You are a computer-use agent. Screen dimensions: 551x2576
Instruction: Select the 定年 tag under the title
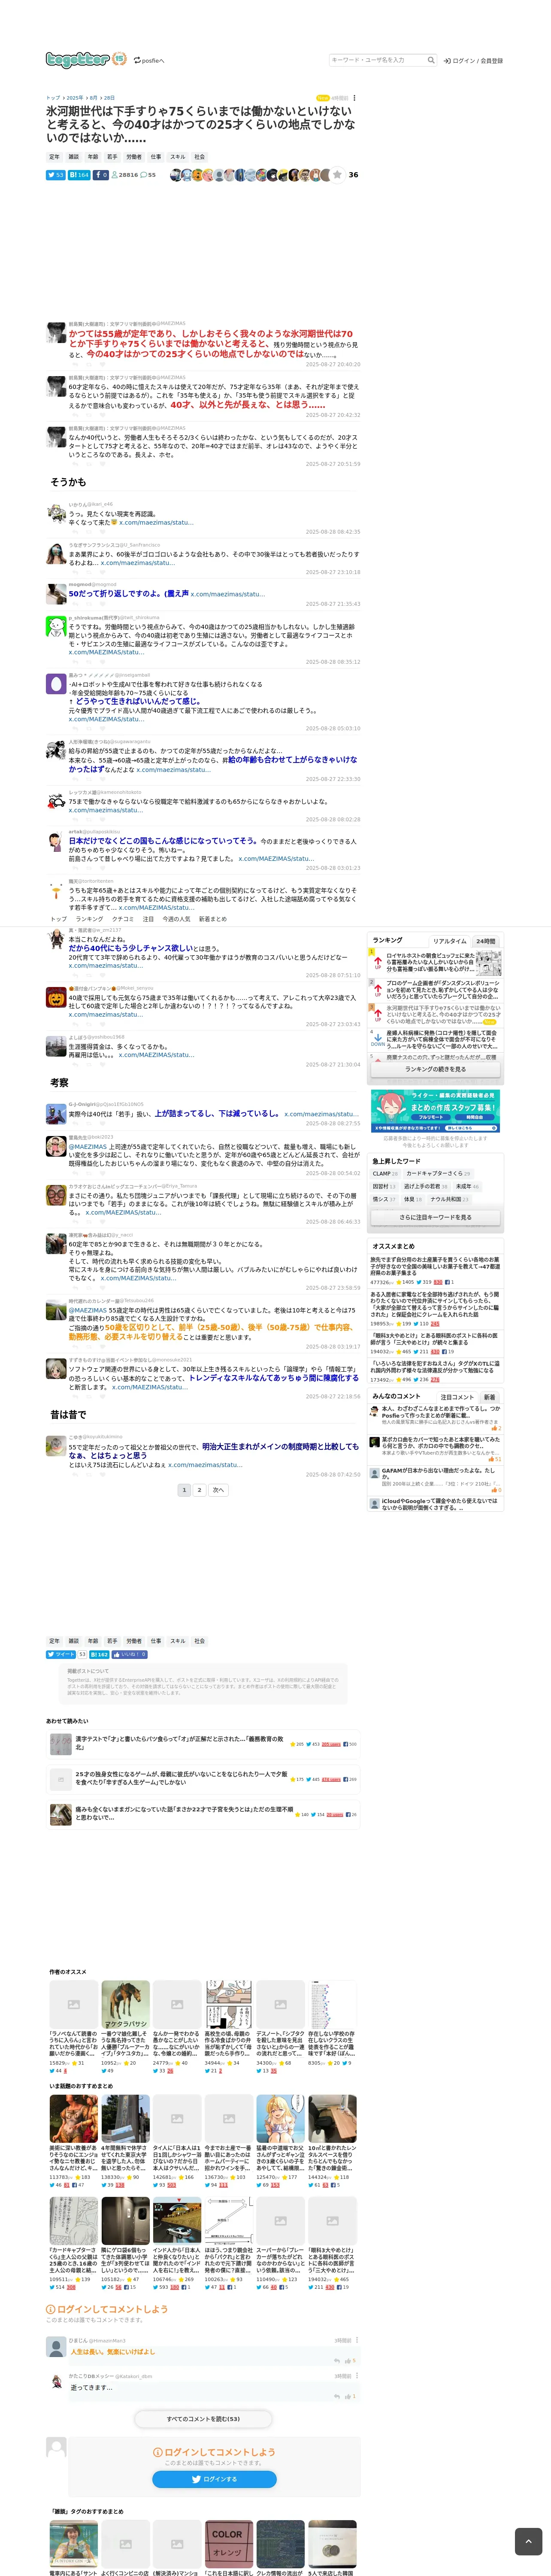[54, 157]
